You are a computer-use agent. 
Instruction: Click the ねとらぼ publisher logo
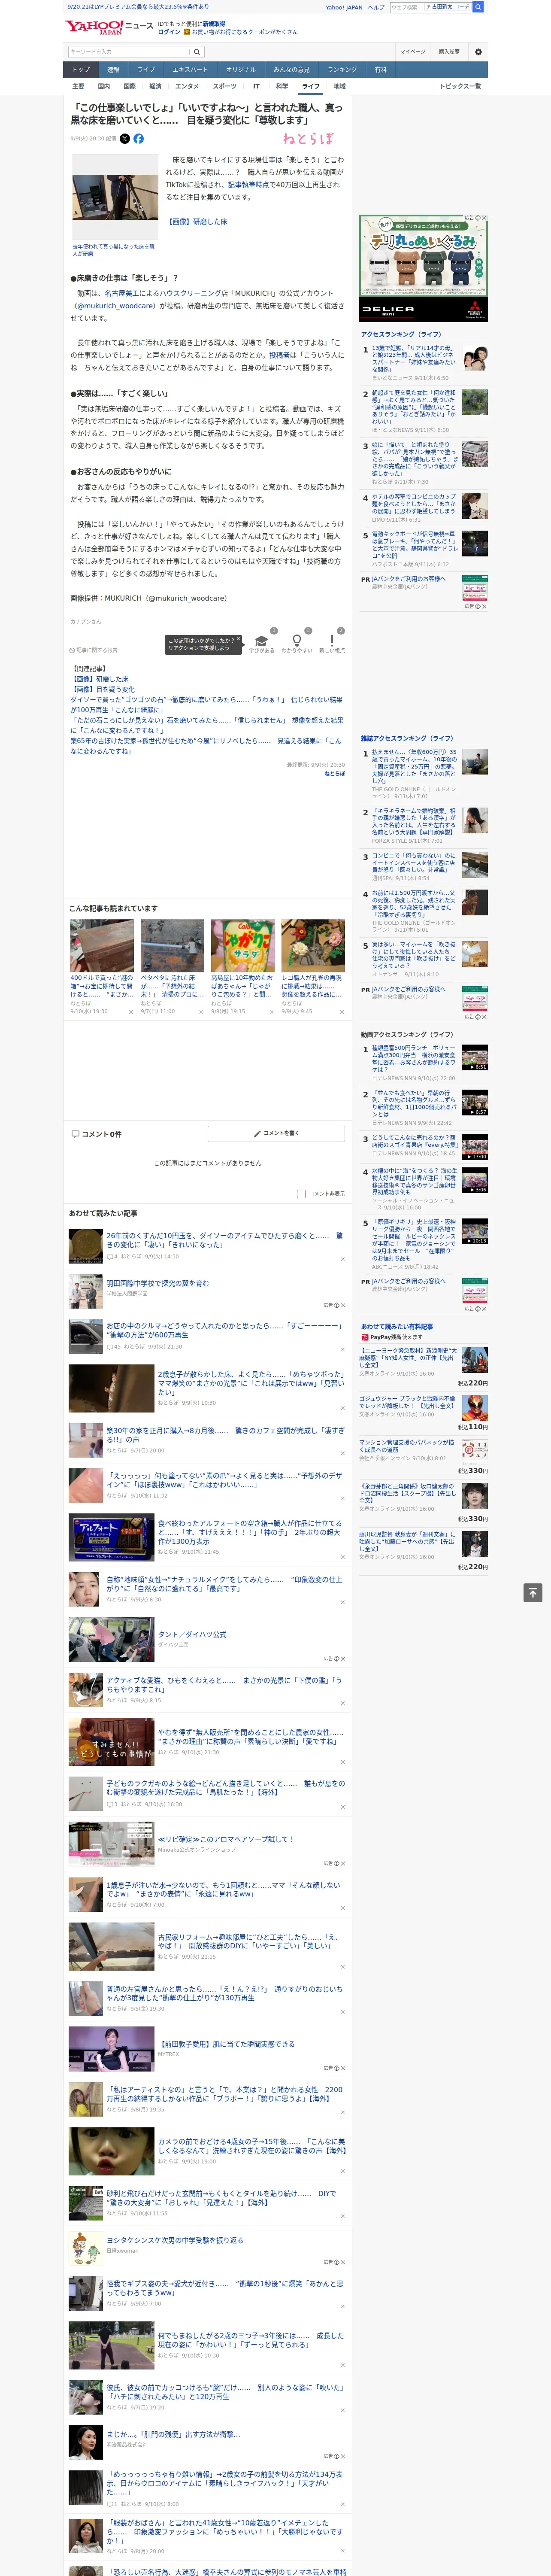pyautogui.click(x=308, y=139)
